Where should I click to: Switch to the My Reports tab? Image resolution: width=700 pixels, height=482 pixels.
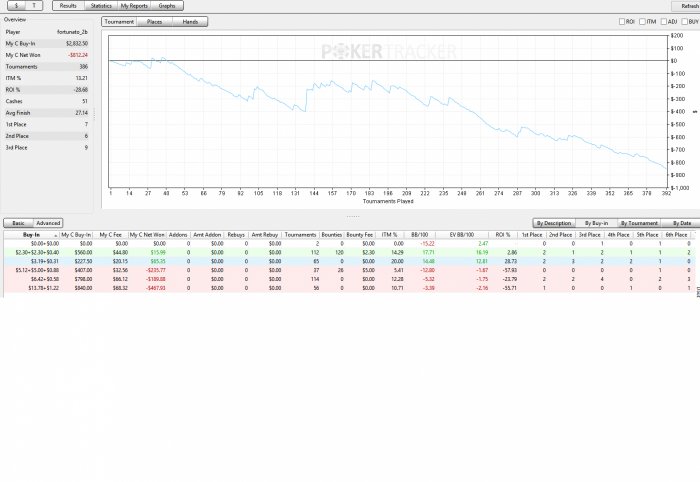pos(134,6)
